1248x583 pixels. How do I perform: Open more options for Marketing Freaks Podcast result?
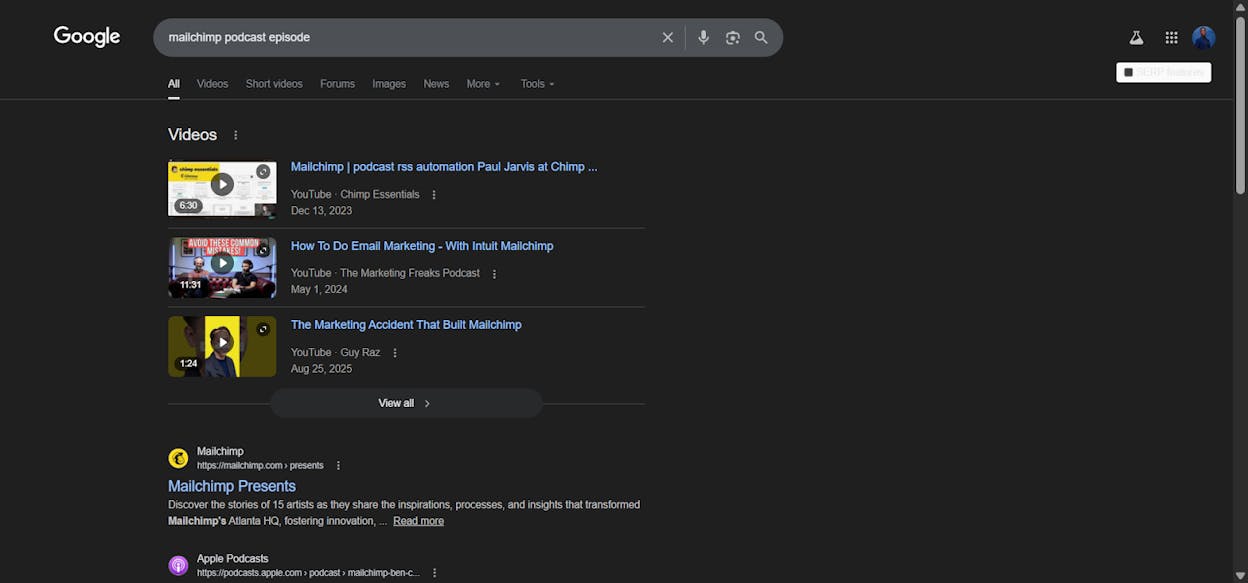point(494,274)
